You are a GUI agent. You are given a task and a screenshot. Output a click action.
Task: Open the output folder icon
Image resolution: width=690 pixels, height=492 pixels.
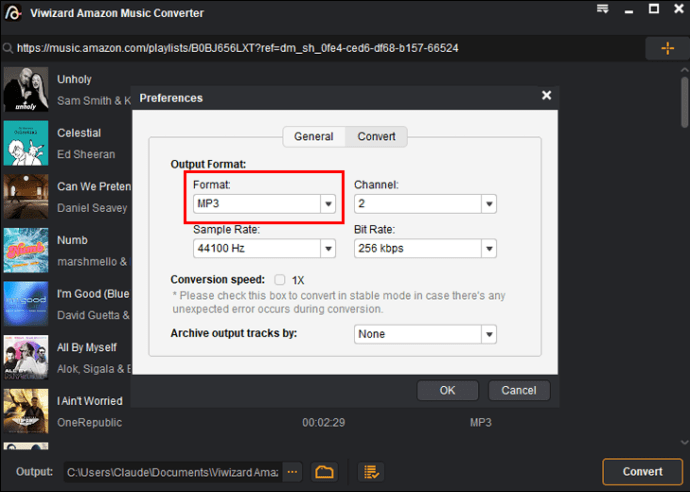[x=324, y=472]
